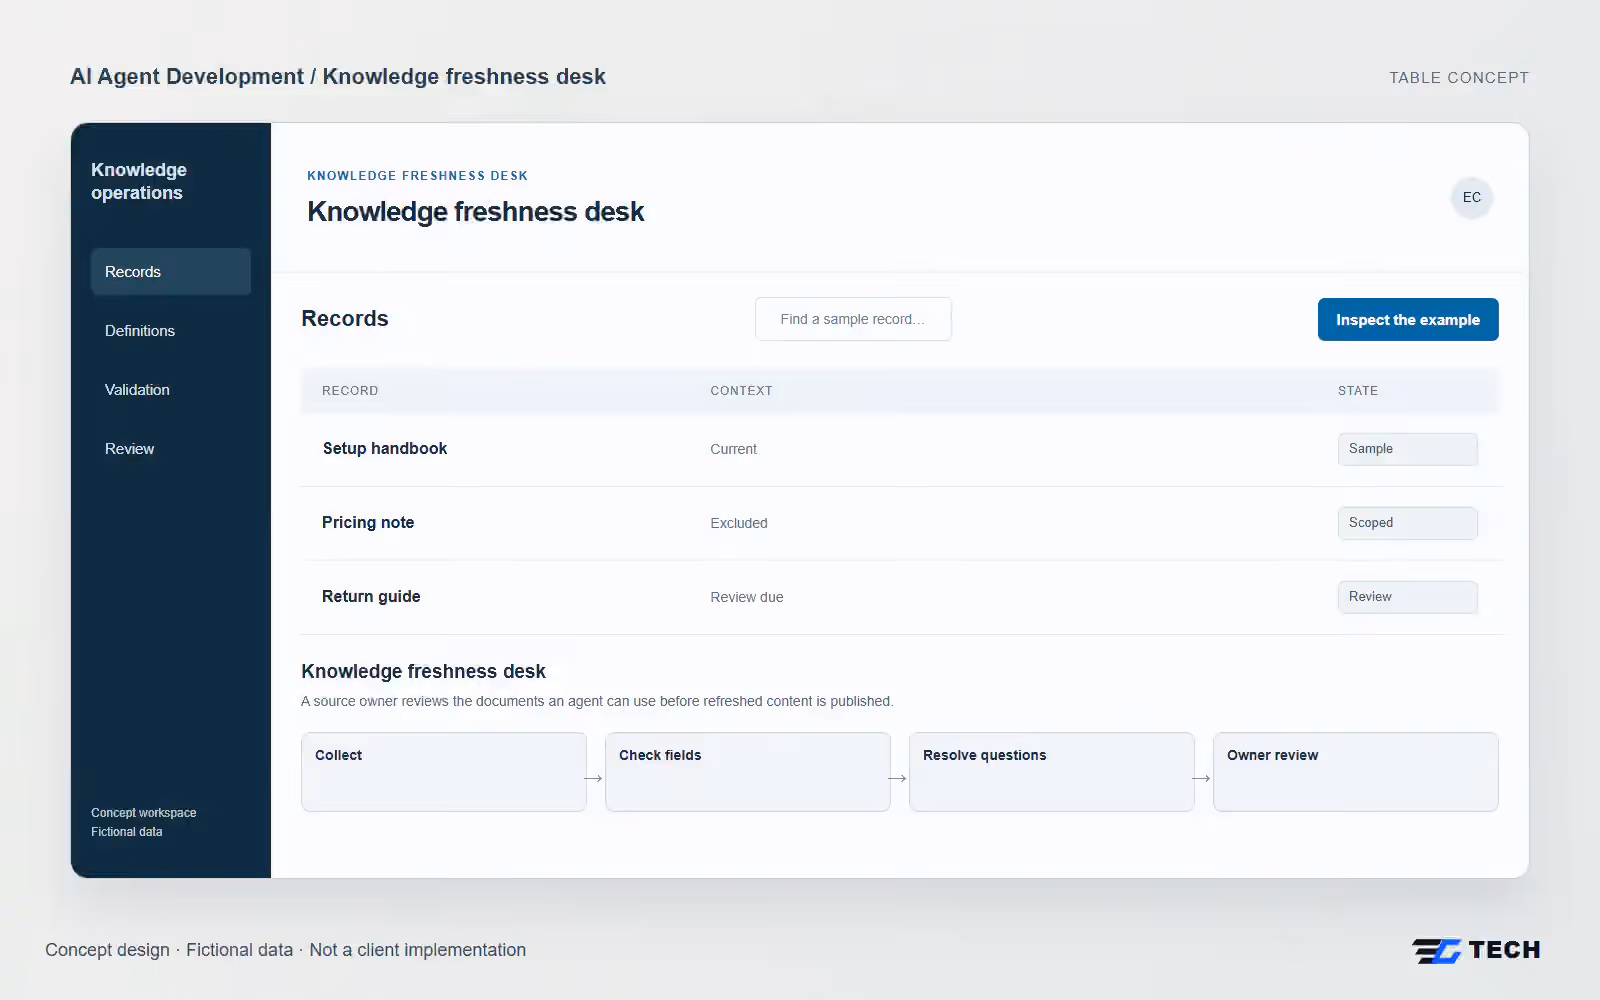Click the Knowledge operations sidebar title
This screenshot has height=1000, width=1600.
click(x=139, y=181)
